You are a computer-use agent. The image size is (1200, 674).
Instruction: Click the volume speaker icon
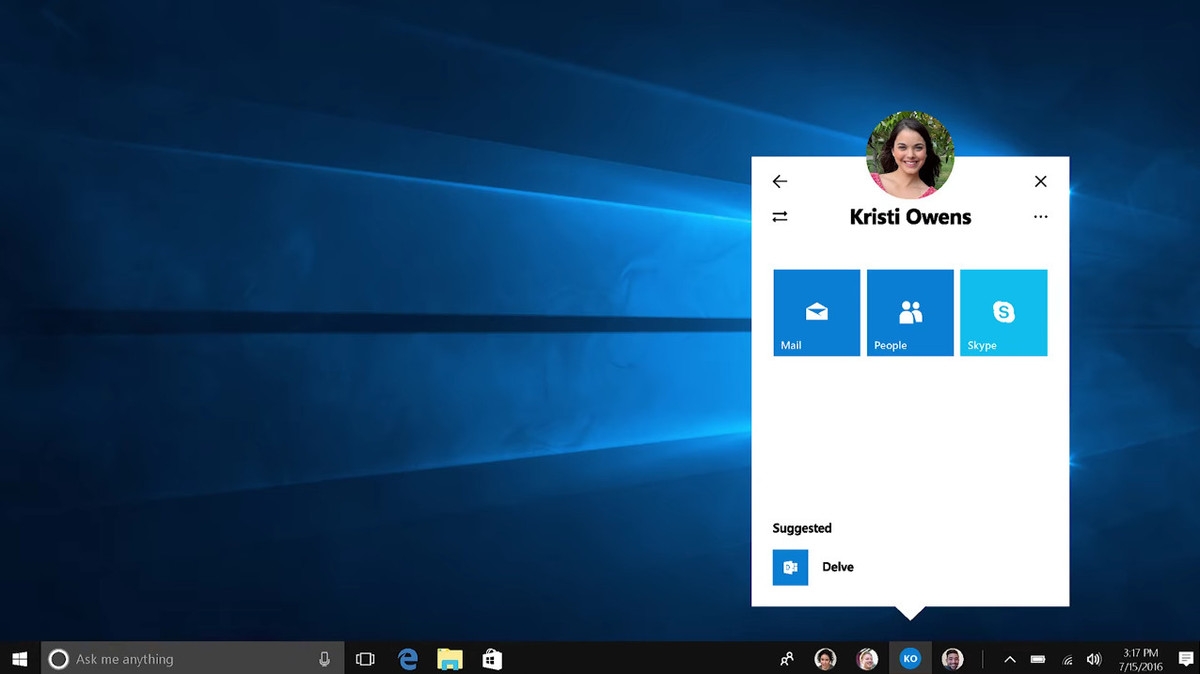1093,658
